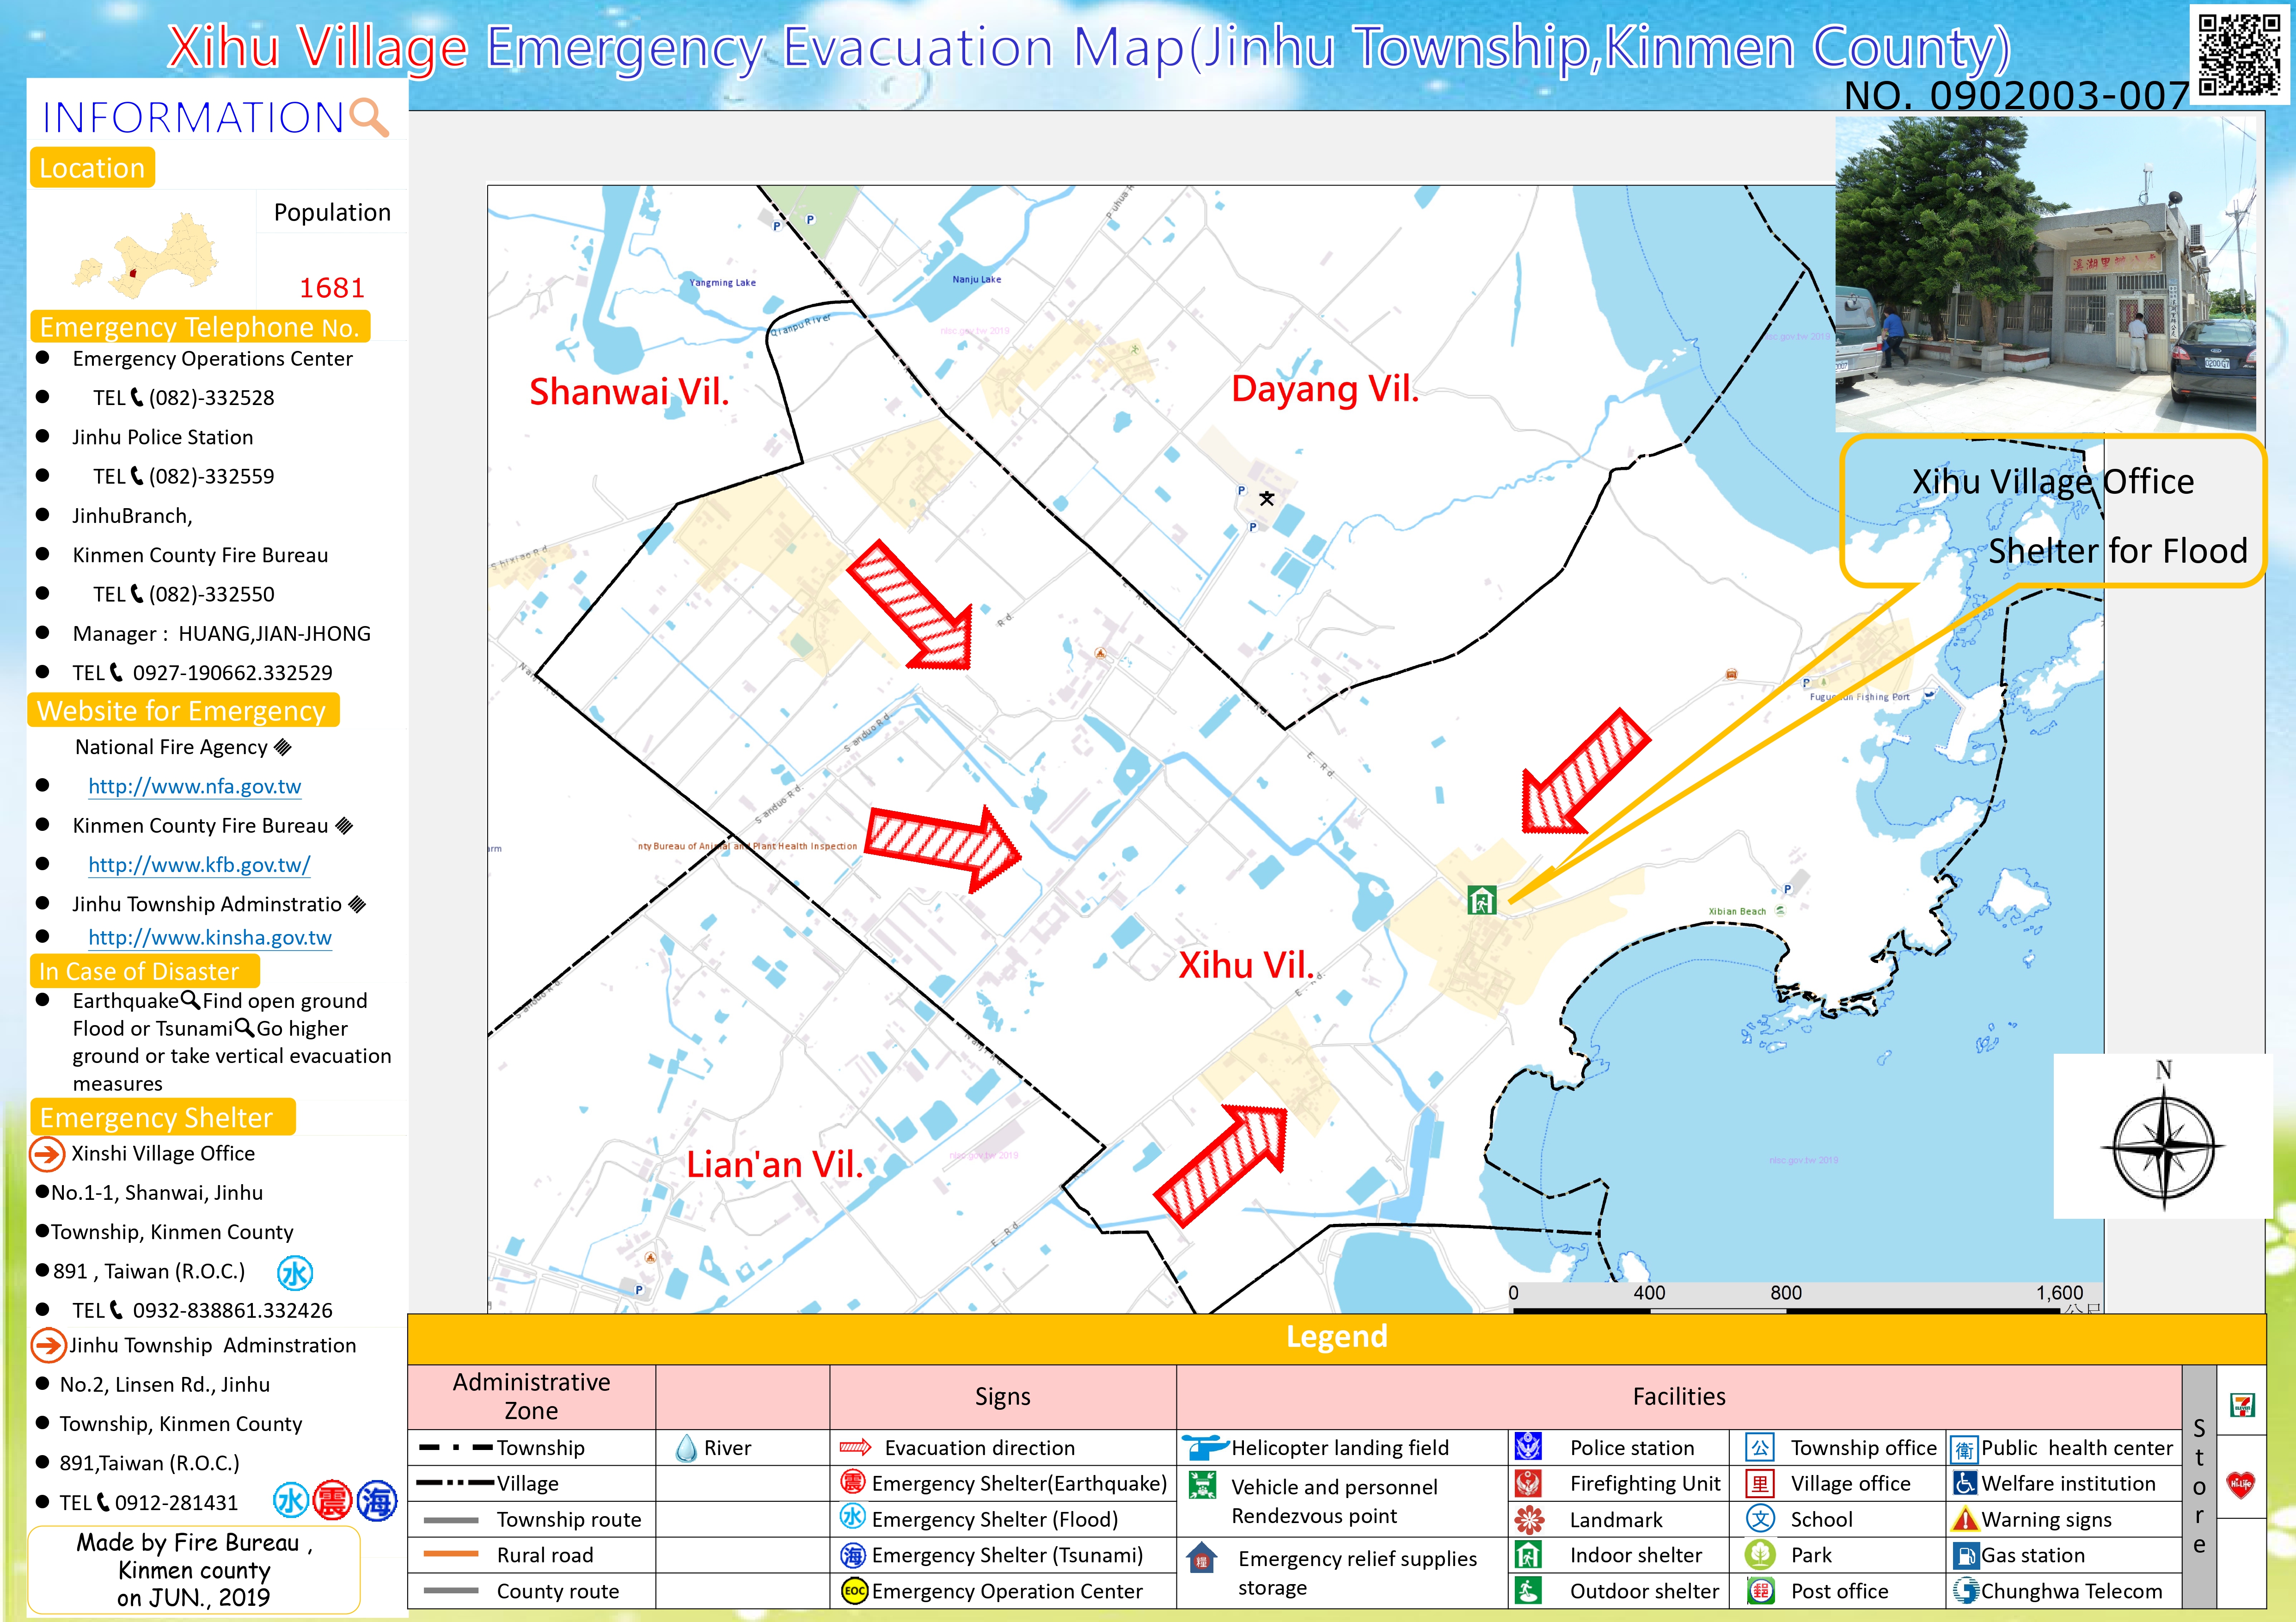Open the www.nfa.gov.tw link
This screenshot has height=1622, width=2296.
(194, 786)
